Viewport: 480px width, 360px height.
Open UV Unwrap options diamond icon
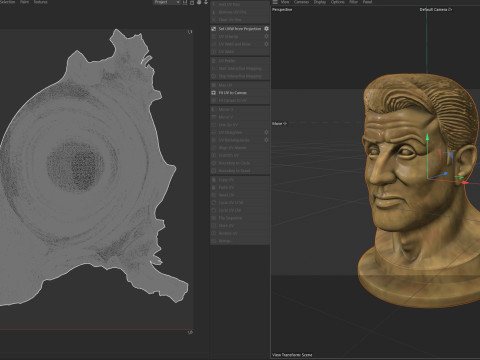tap(266, 36)
